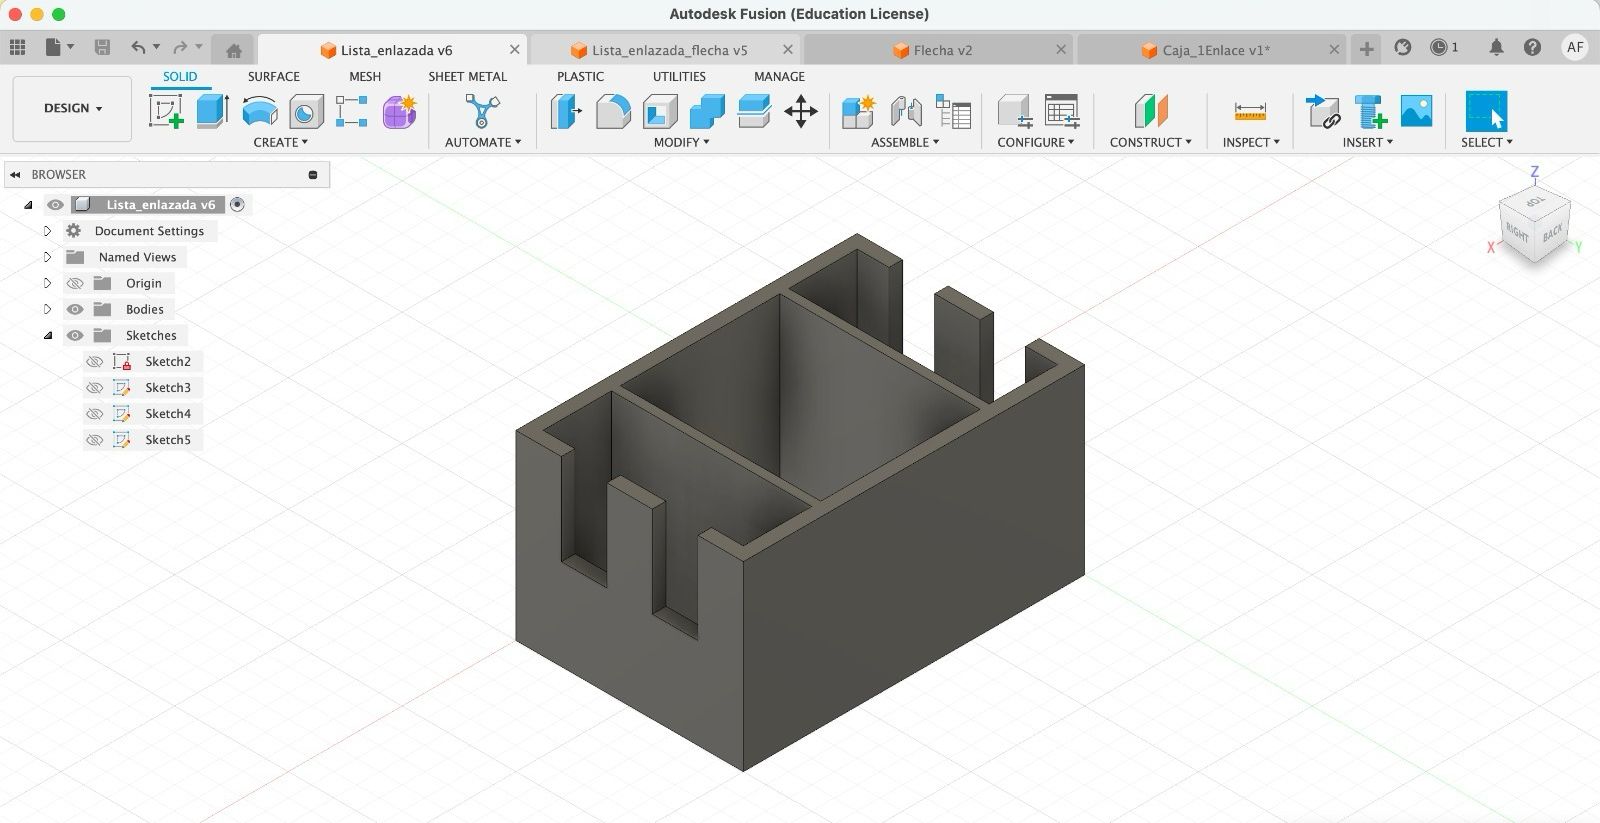Switch to the PLASTIC tab

580,76
